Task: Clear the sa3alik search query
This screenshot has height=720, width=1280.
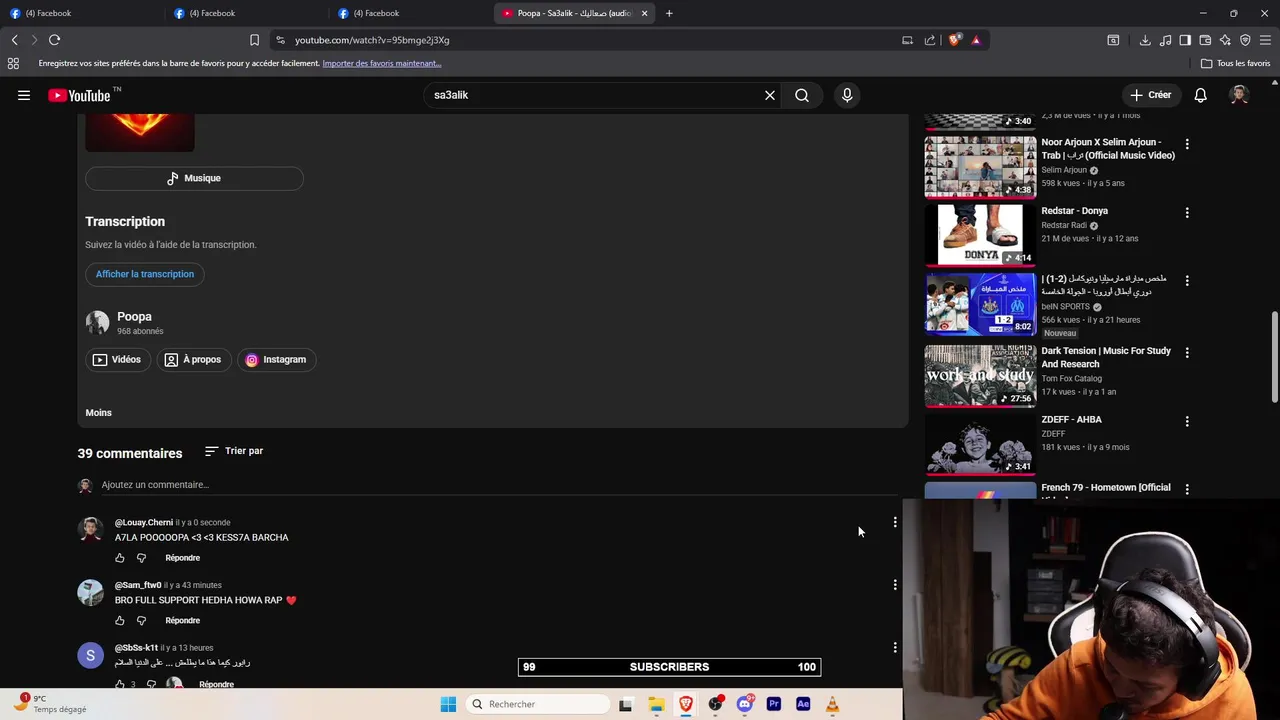Action: point(770,95)
